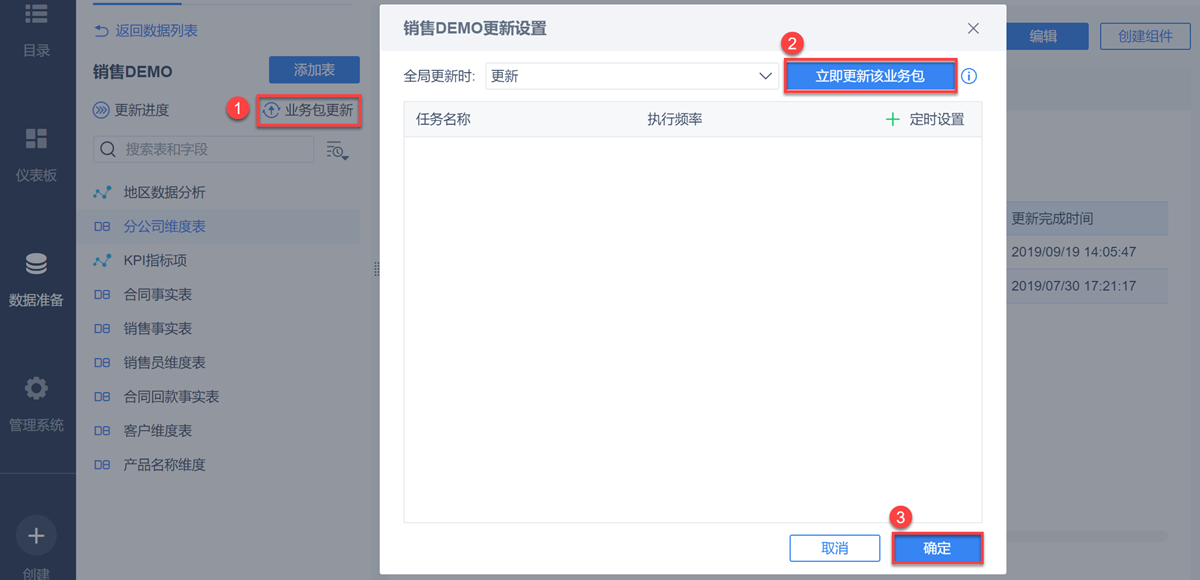Click the 确定 confirm button

(x=937, y=548)
